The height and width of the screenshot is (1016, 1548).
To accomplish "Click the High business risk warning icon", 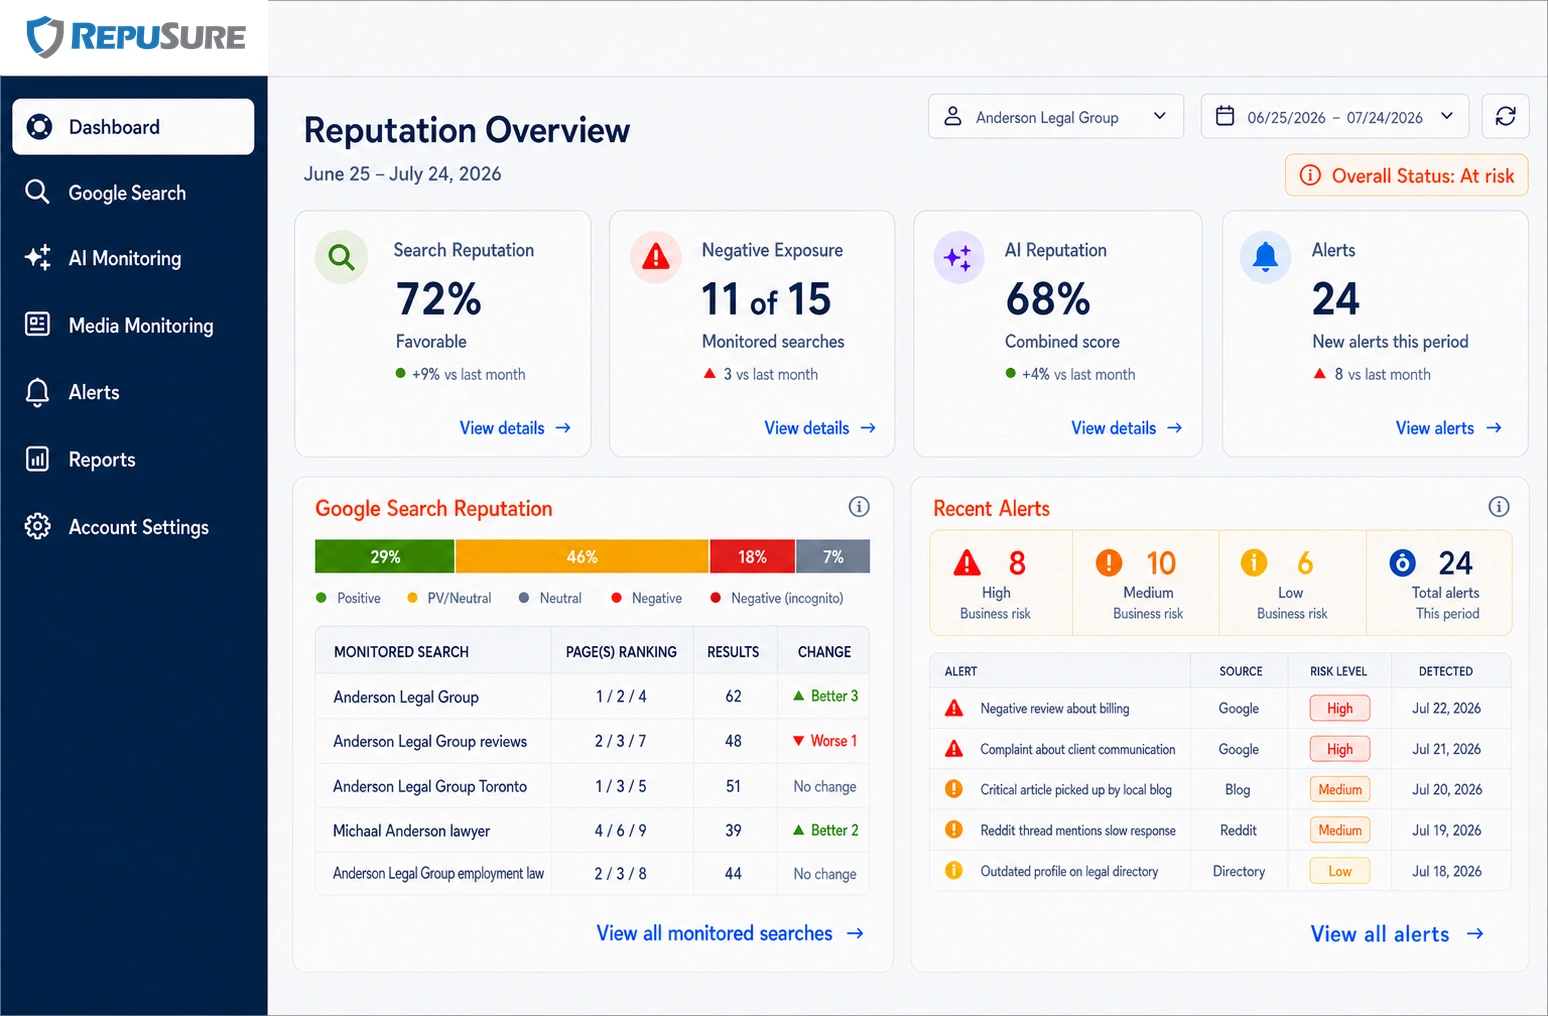I will tap(967, 563).
